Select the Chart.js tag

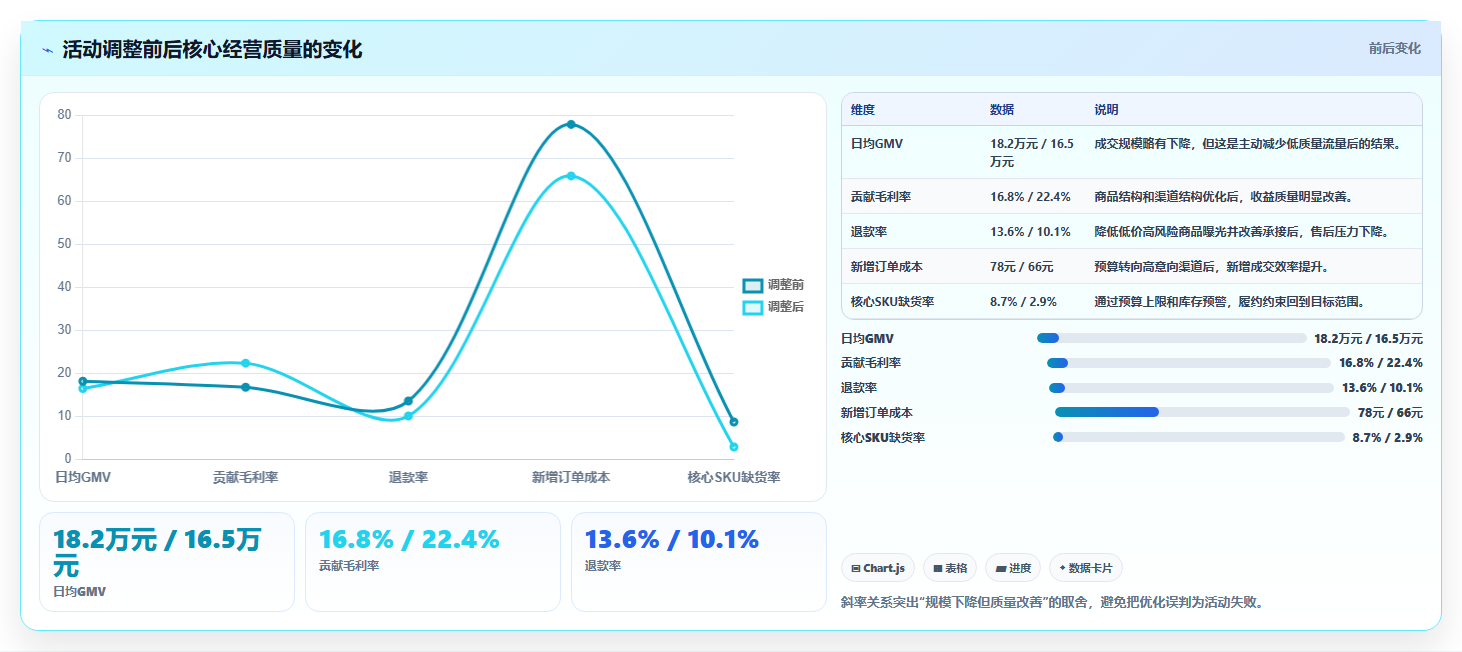pos(878,568)
